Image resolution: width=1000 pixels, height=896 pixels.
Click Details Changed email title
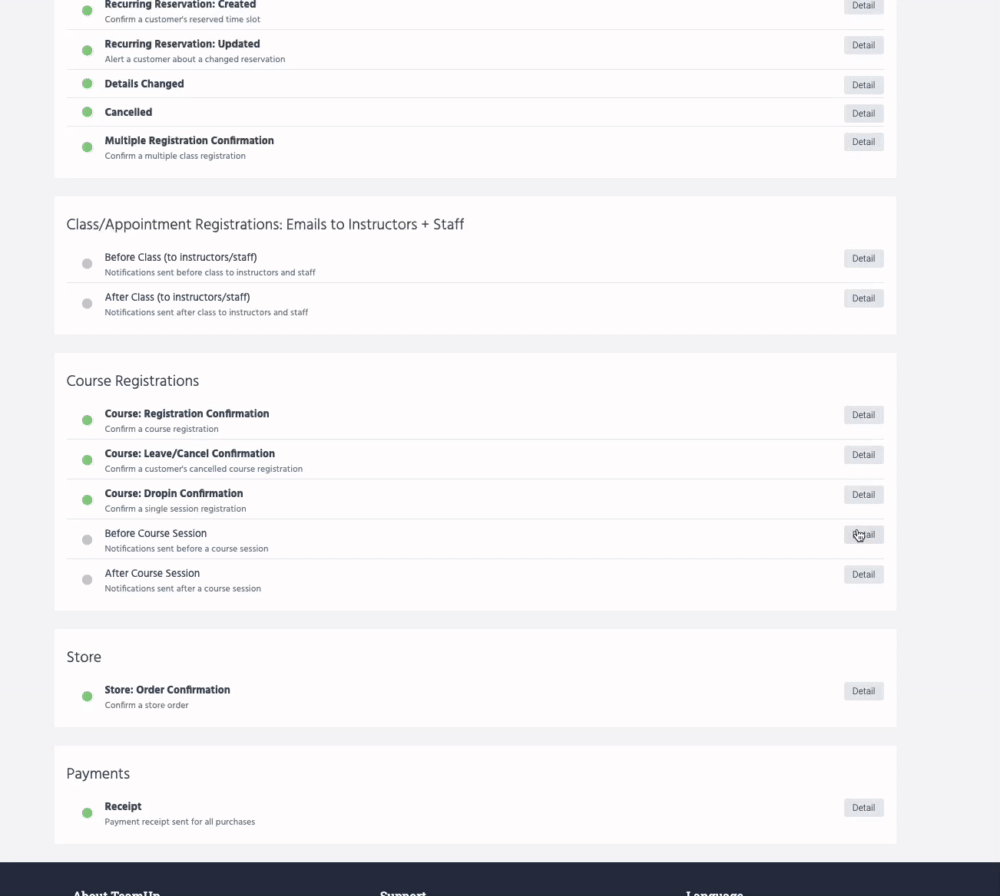(x=144, y=84)
